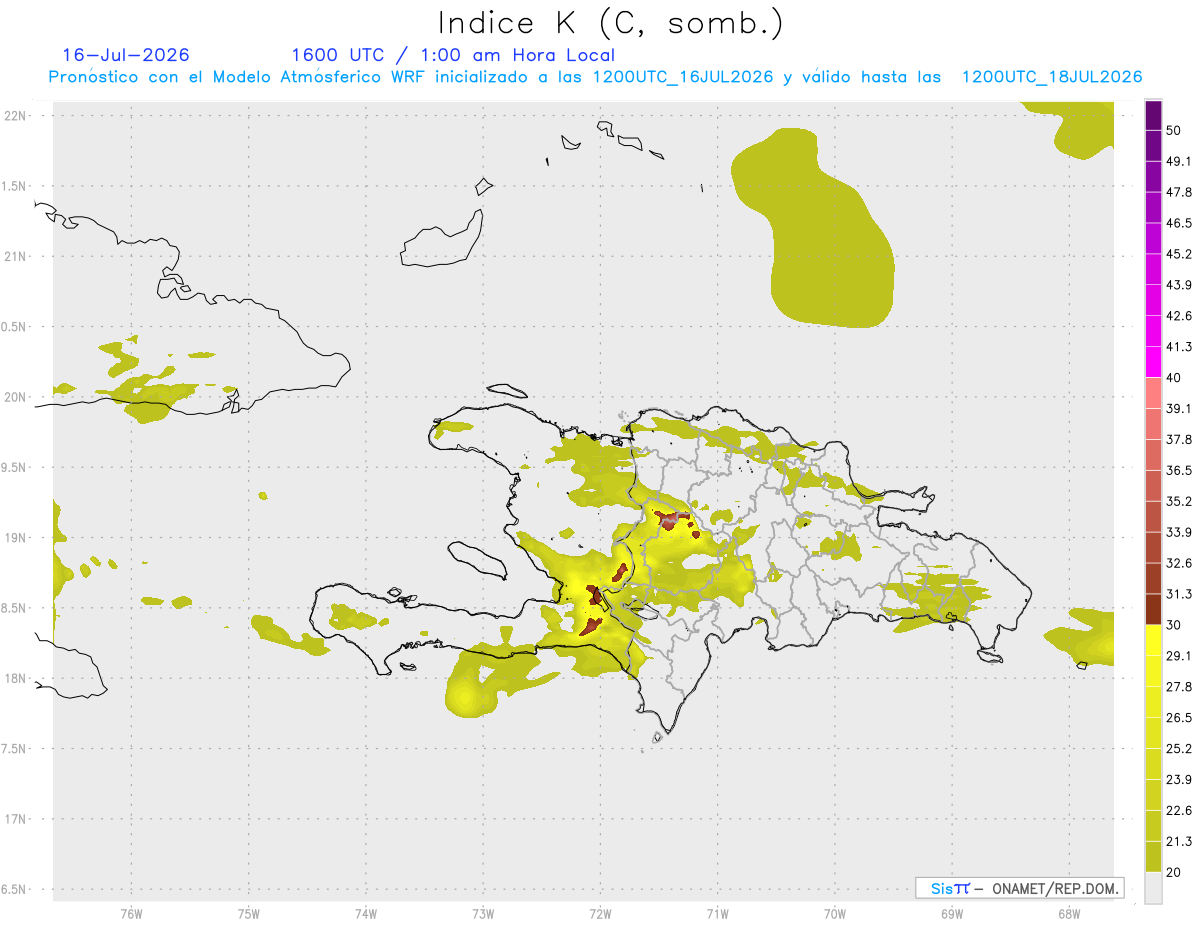Click the colorbar value '42.6'
The image size is (1200, 927).
tap(1179, 316)
